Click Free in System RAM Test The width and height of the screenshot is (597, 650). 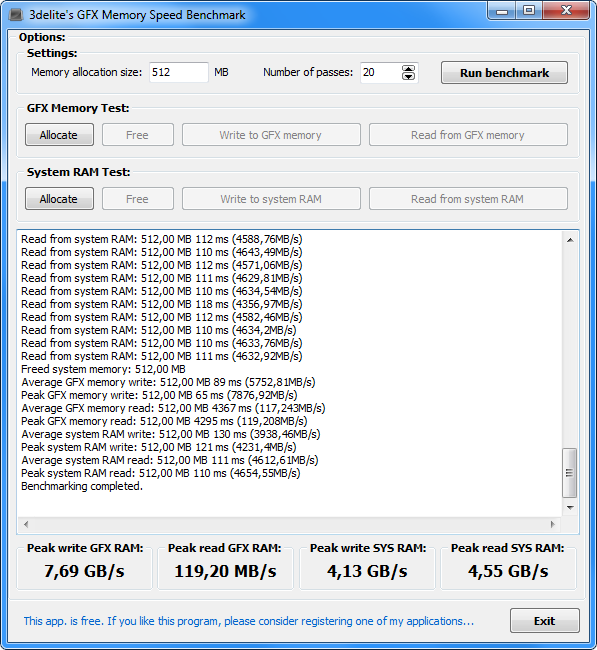[138, 199]
